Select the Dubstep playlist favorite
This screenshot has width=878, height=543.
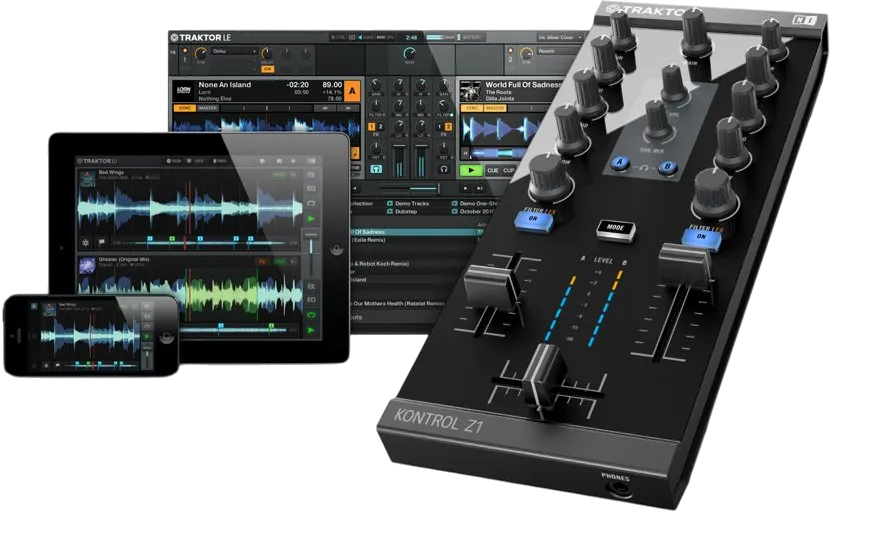click(401, 212)
